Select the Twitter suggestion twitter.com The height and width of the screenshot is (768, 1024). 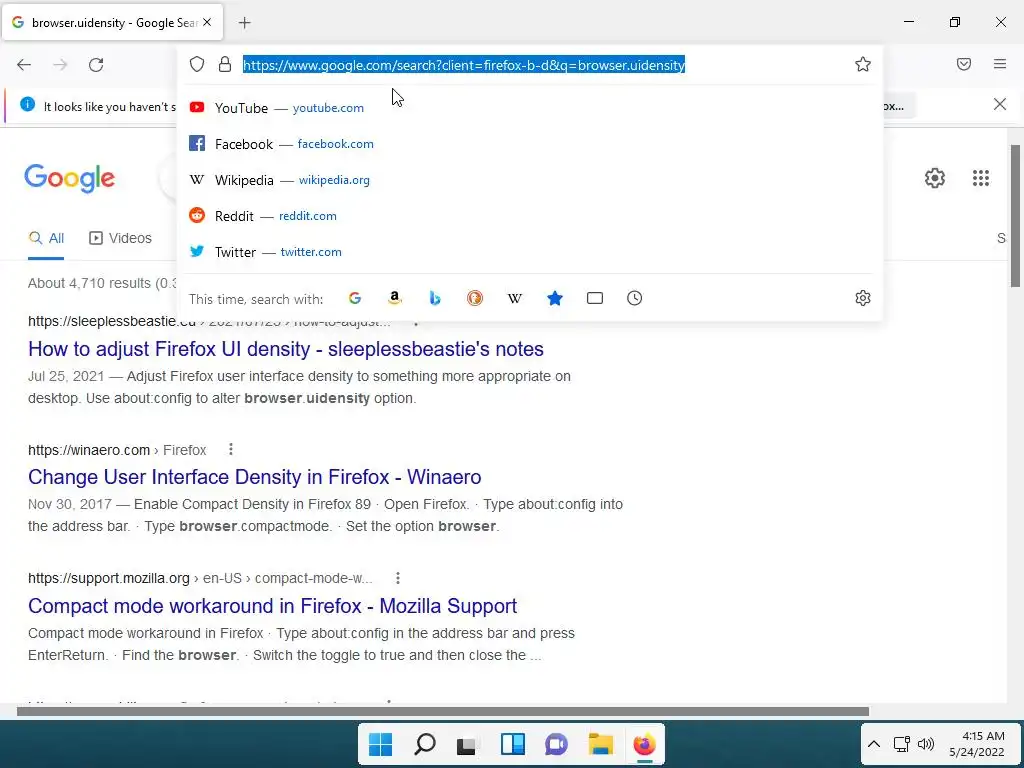click(x=529, y=251)
